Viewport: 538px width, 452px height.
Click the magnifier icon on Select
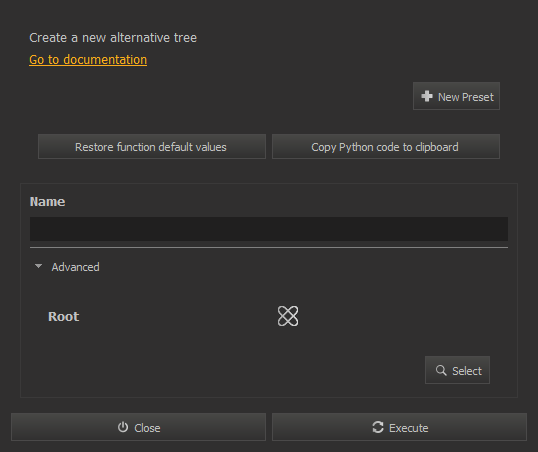[441, 370]
